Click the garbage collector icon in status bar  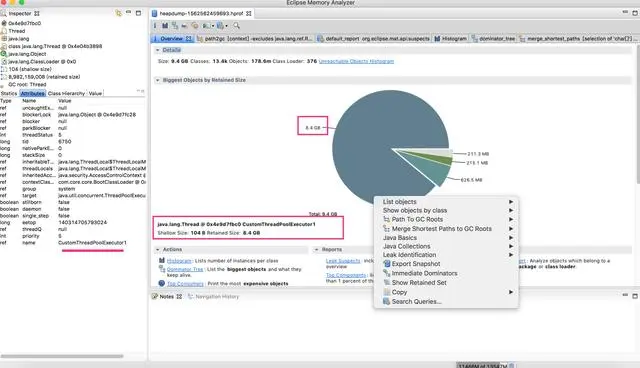pos(512,366)
